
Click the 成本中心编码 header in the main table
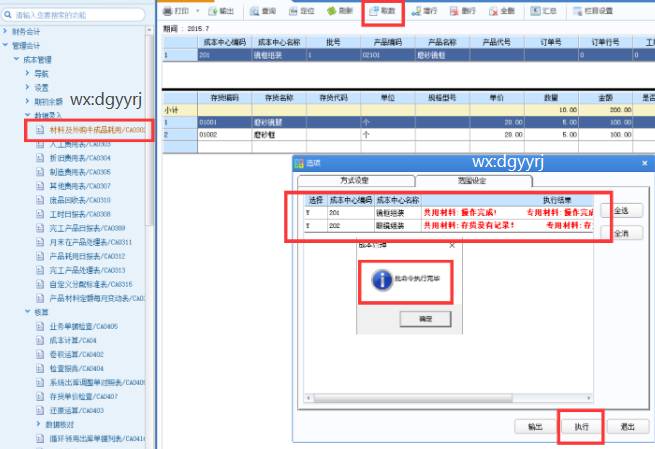pyautogui.click(x=224, y=42)
